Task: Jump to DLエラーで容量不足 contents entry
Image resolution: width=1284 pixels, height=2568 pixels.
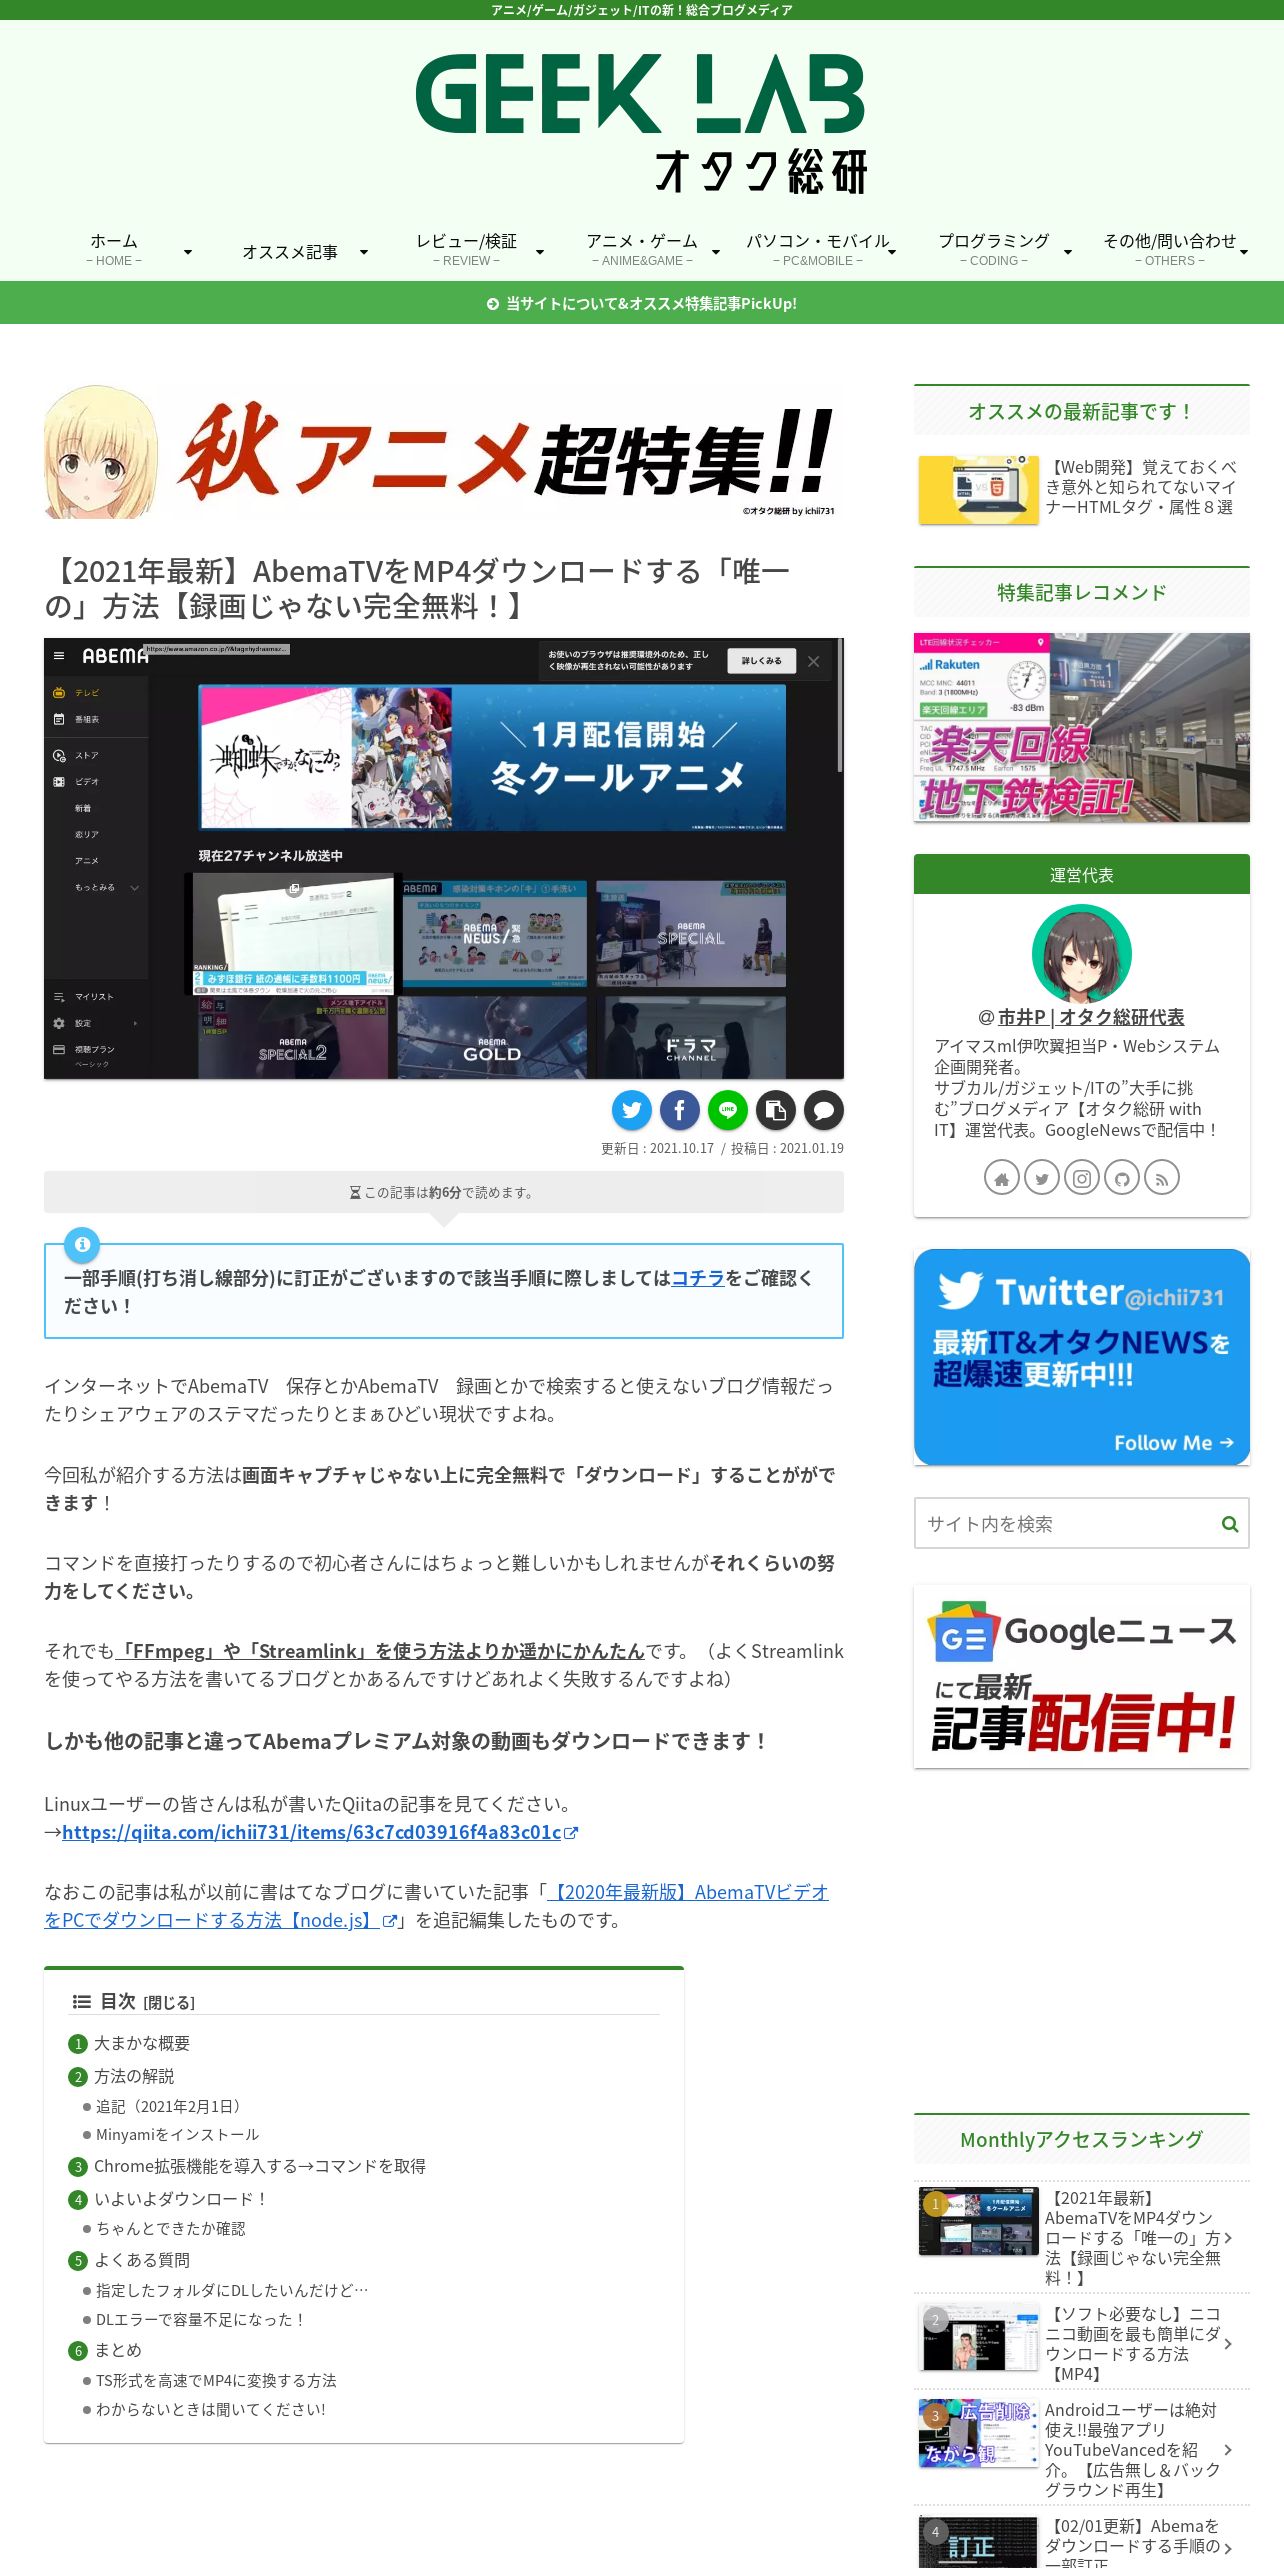Action: [x=201, y=2319]
